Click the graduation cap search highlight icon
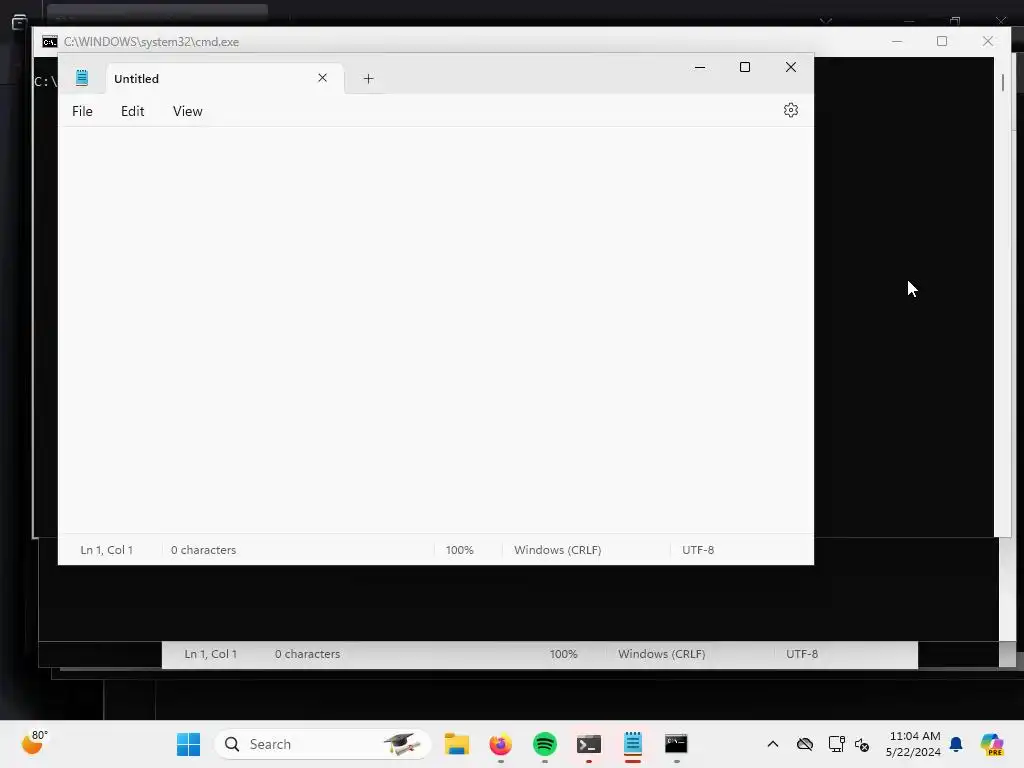Image resolution: width=1024 pixels, height=768 pixels. pos(401,743)
